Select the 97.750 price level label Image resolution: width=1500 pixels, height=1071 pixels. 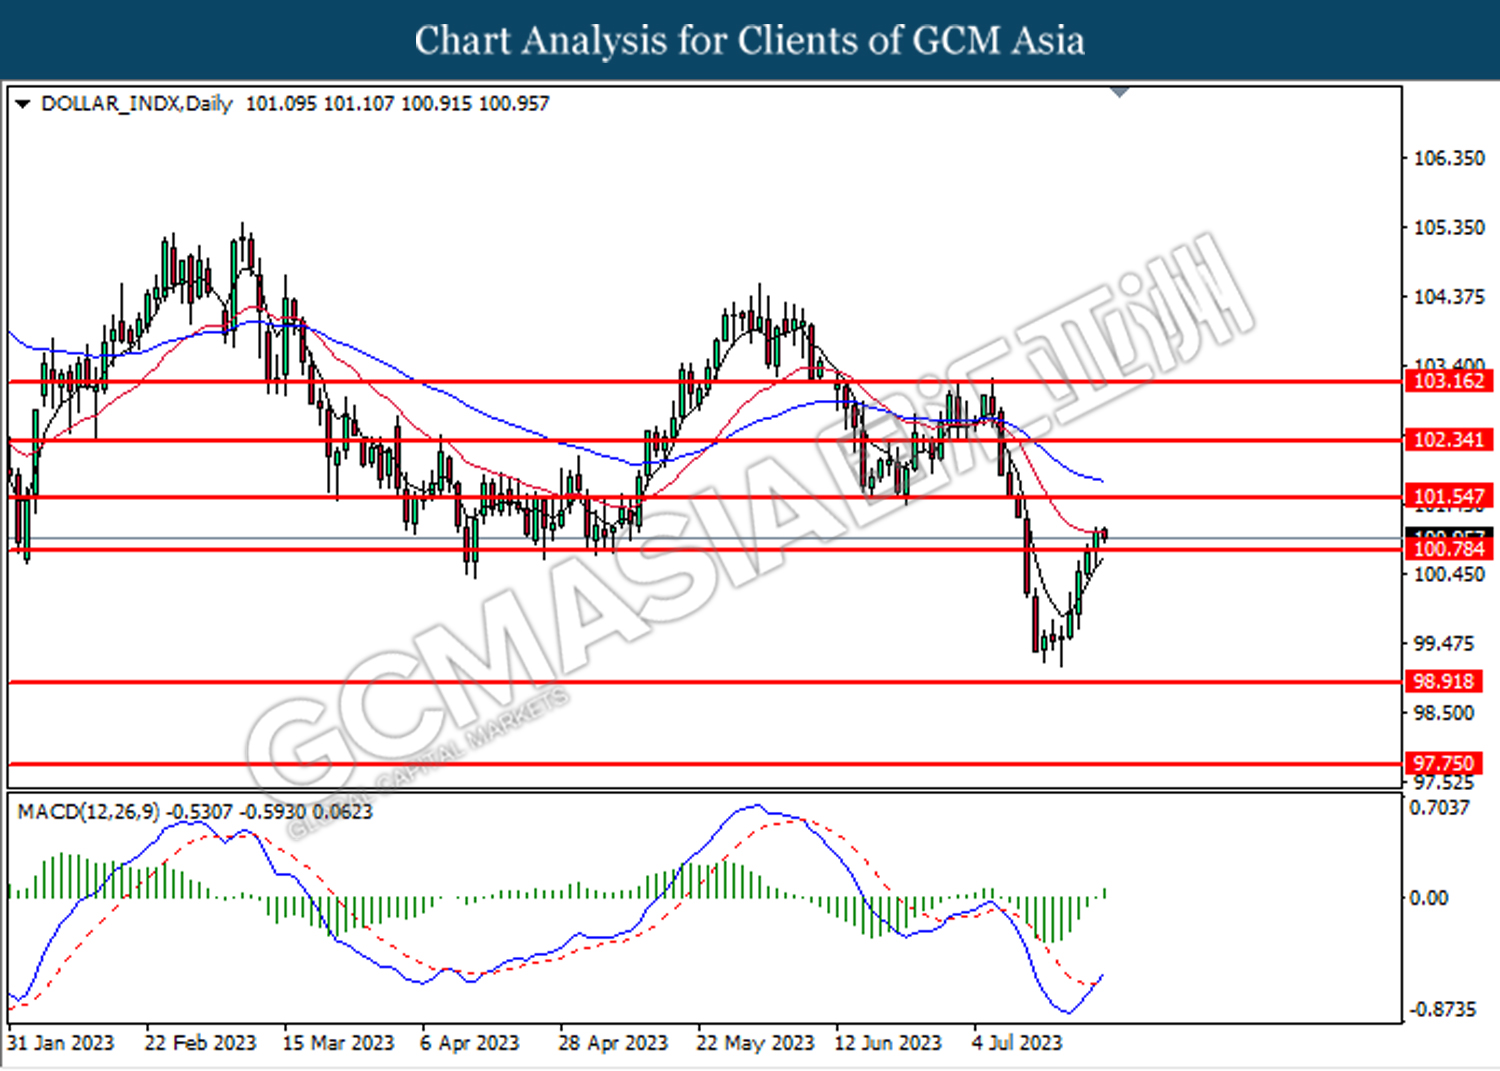coord(1443,764)
